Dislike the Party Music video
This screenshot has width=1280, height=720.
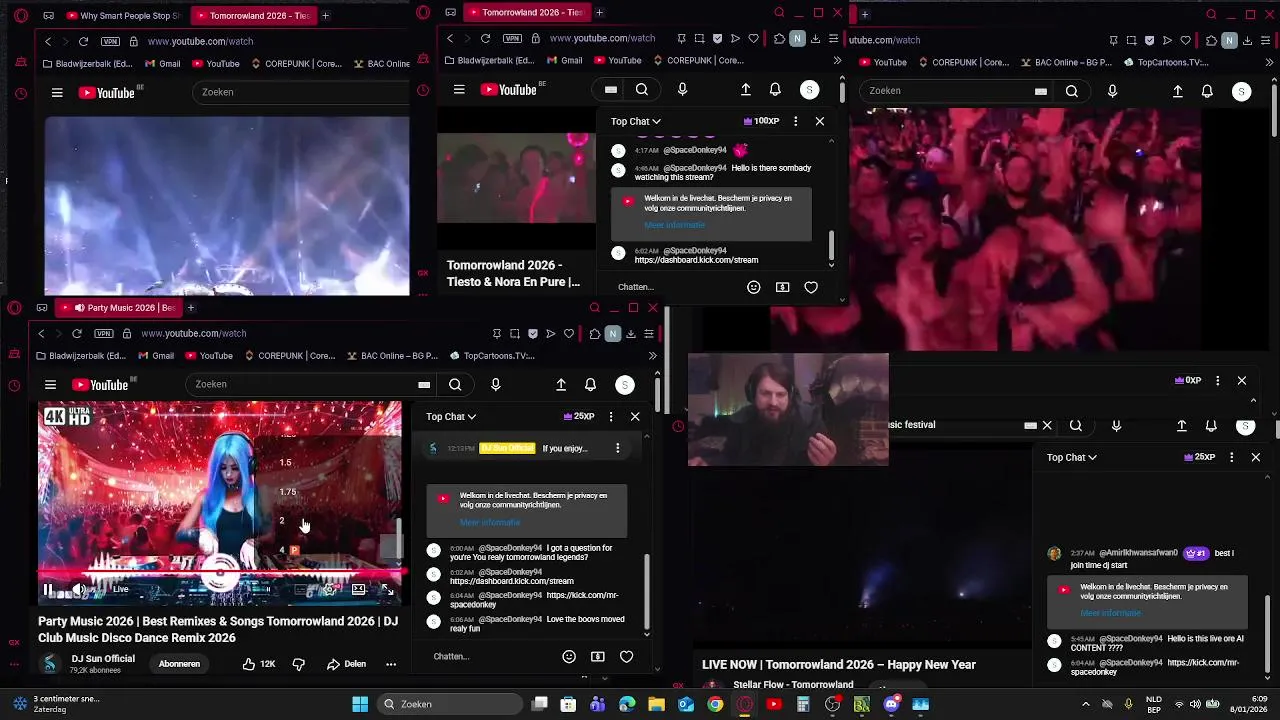pyautogui.click(x=298, y=664)
